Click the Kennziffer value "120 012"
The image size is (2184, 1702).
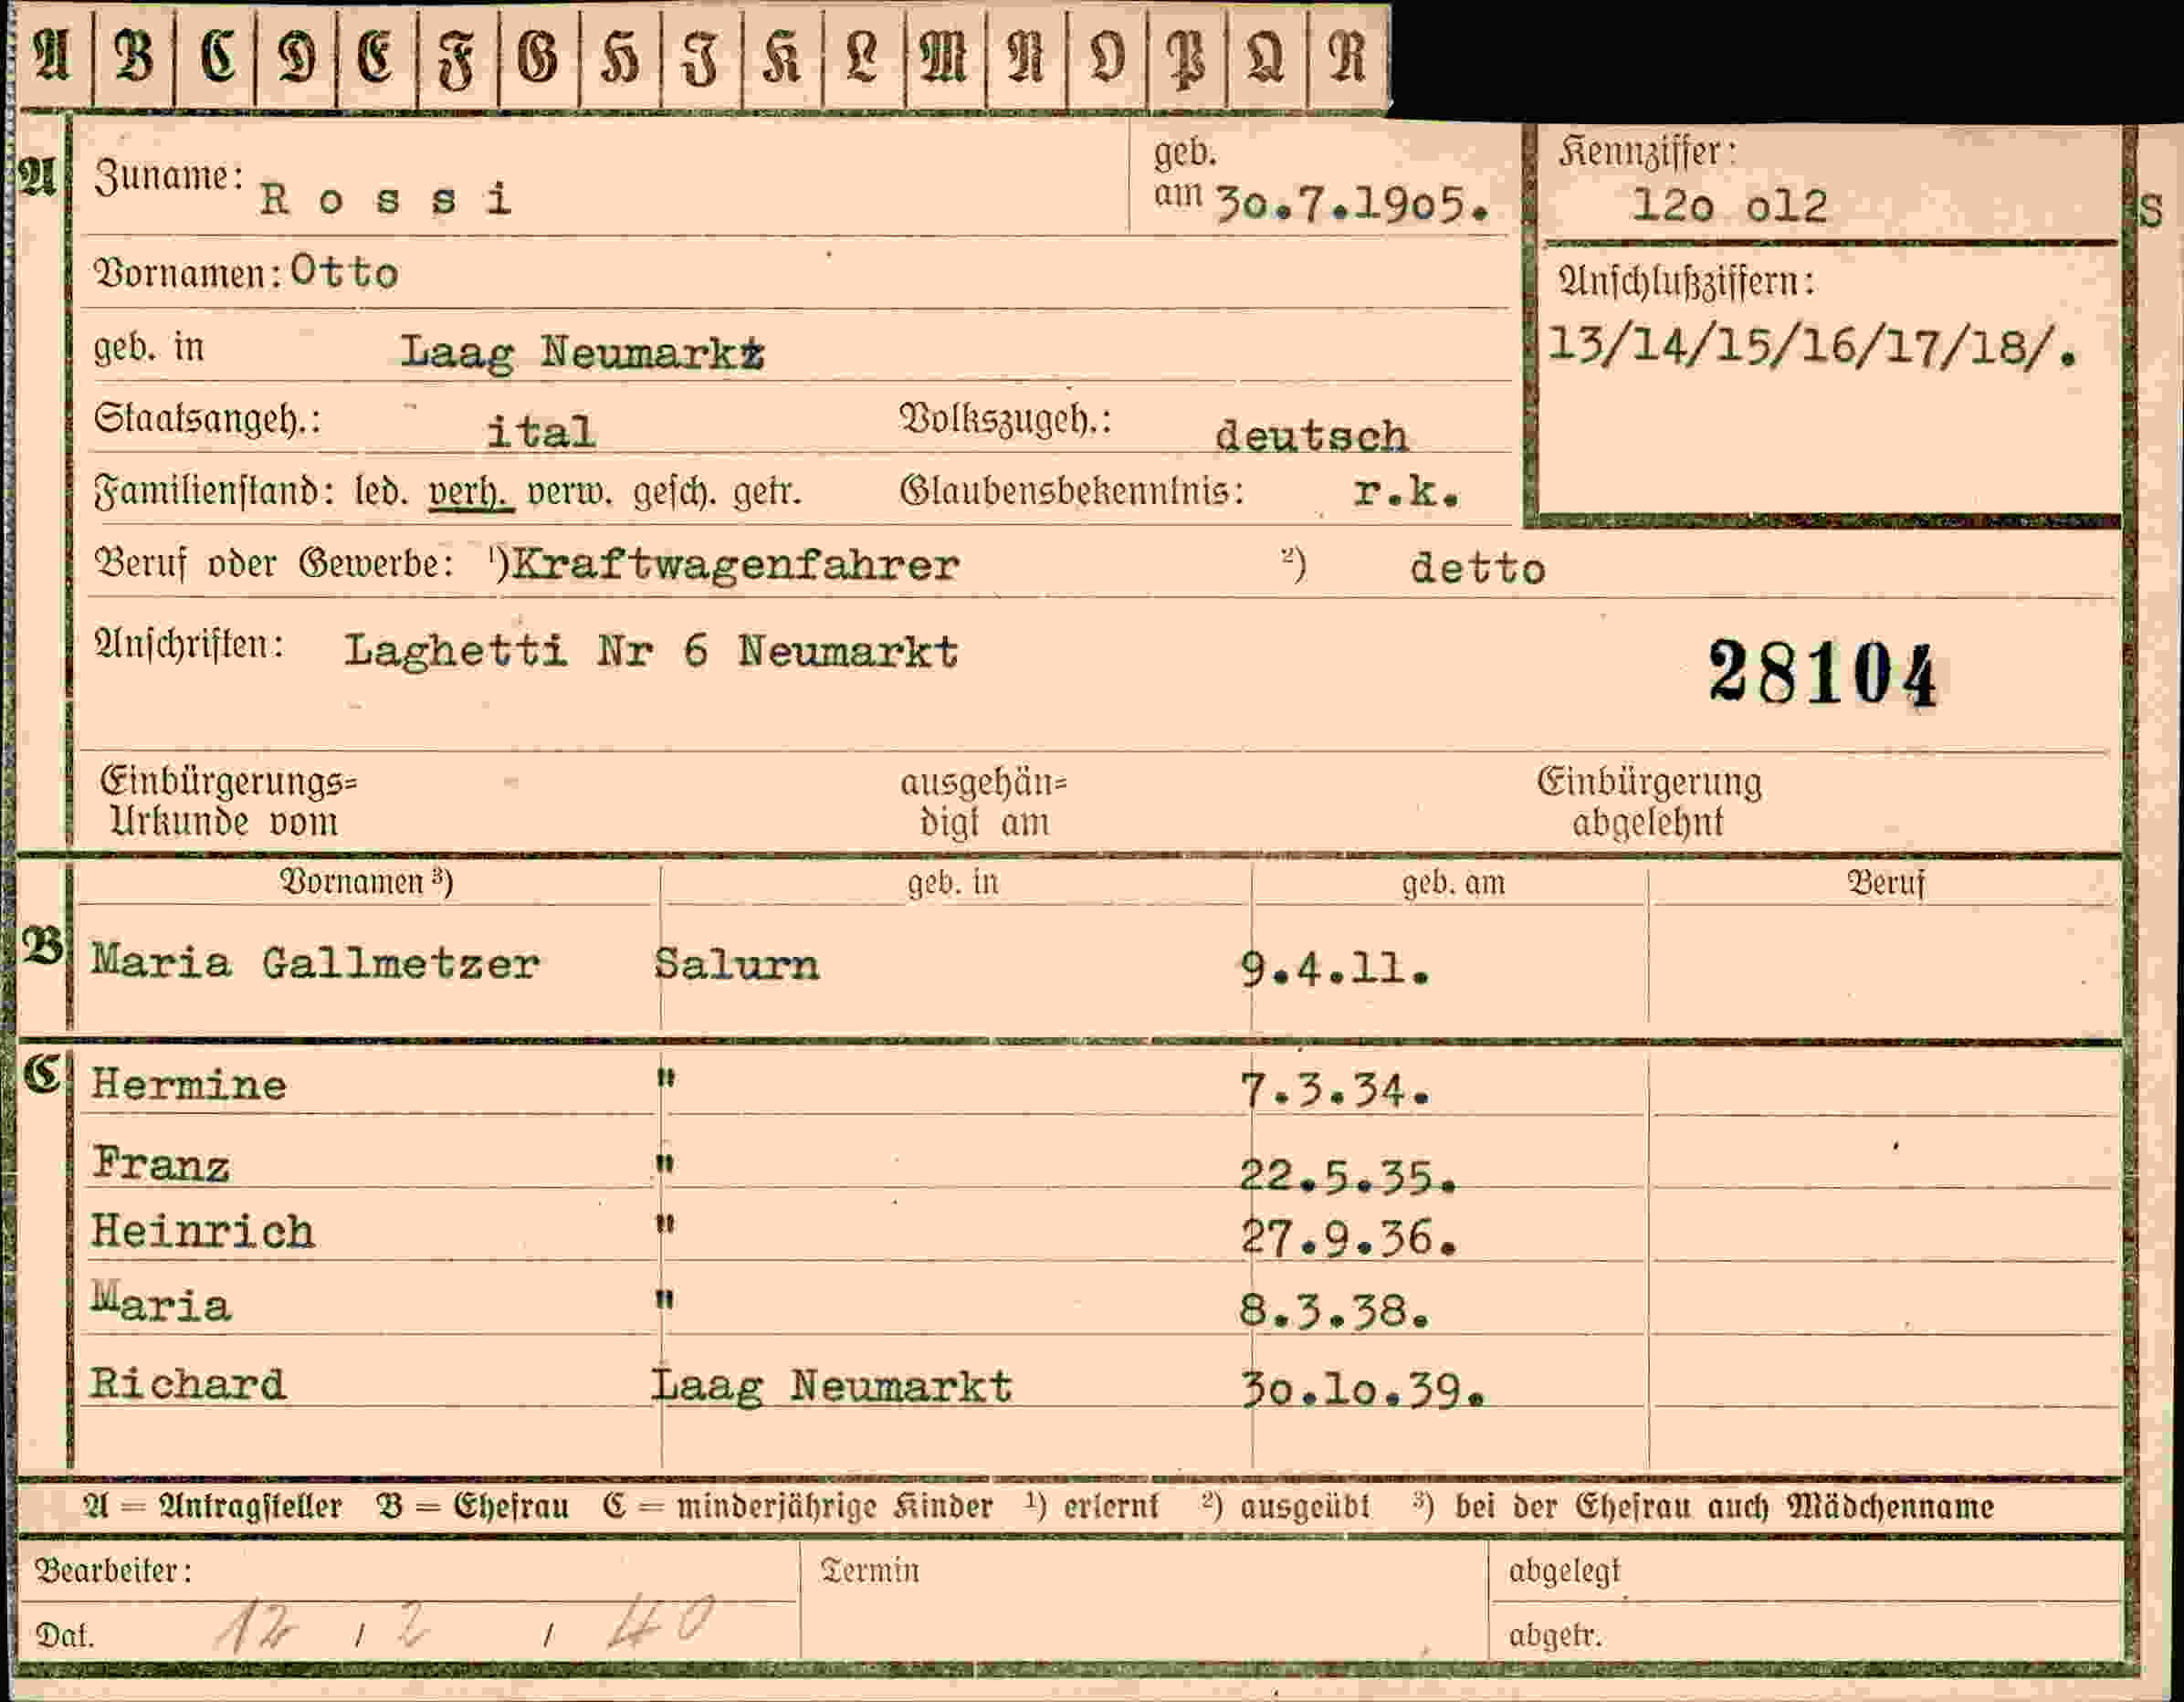pos(1729,206)
